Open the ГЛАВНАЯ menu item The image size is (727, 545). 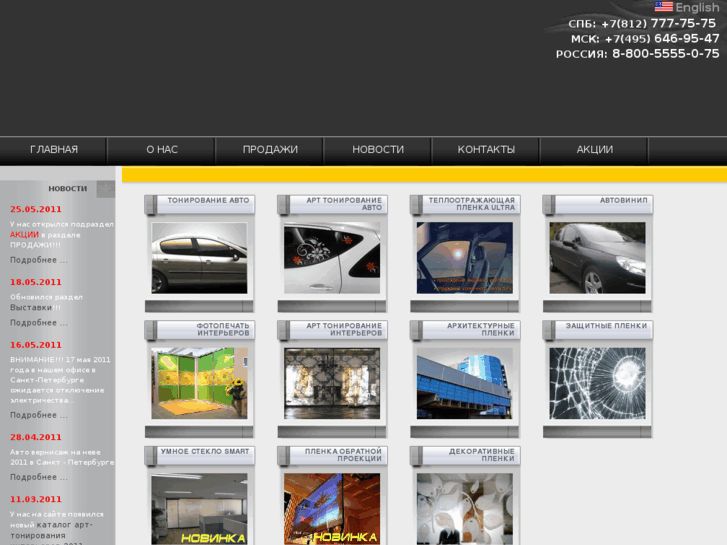(x=54, y=149)
